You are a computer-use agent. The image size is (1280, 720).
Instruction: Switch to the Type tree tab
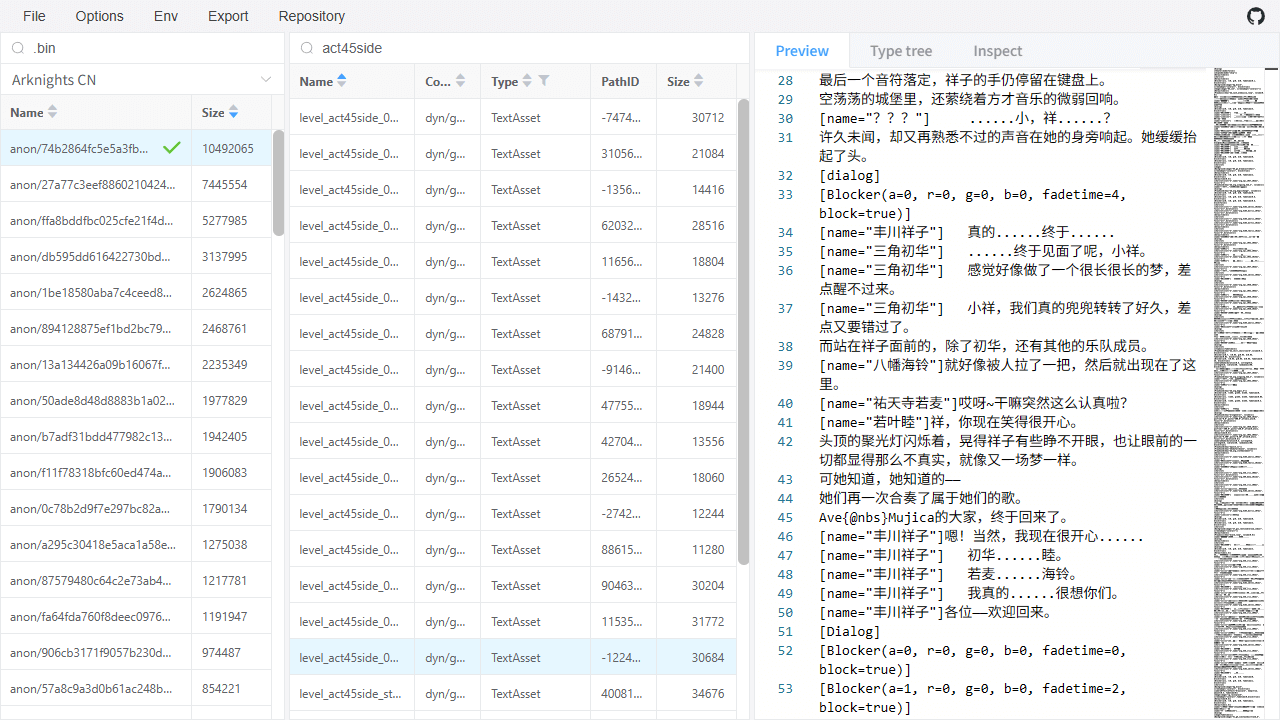click(900, 51)
